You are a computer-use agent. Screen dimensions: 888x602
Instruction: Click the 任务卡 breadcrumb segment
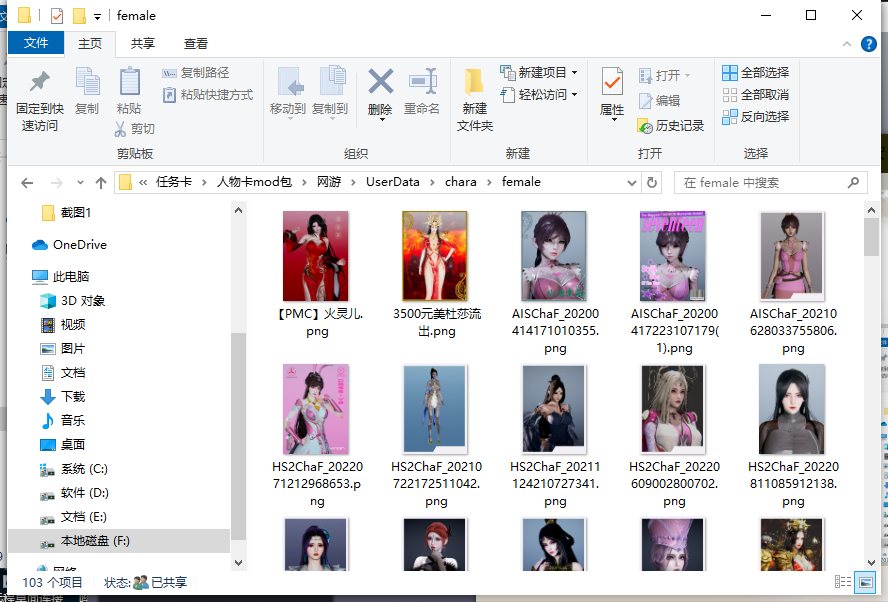[x=174, y=182]
